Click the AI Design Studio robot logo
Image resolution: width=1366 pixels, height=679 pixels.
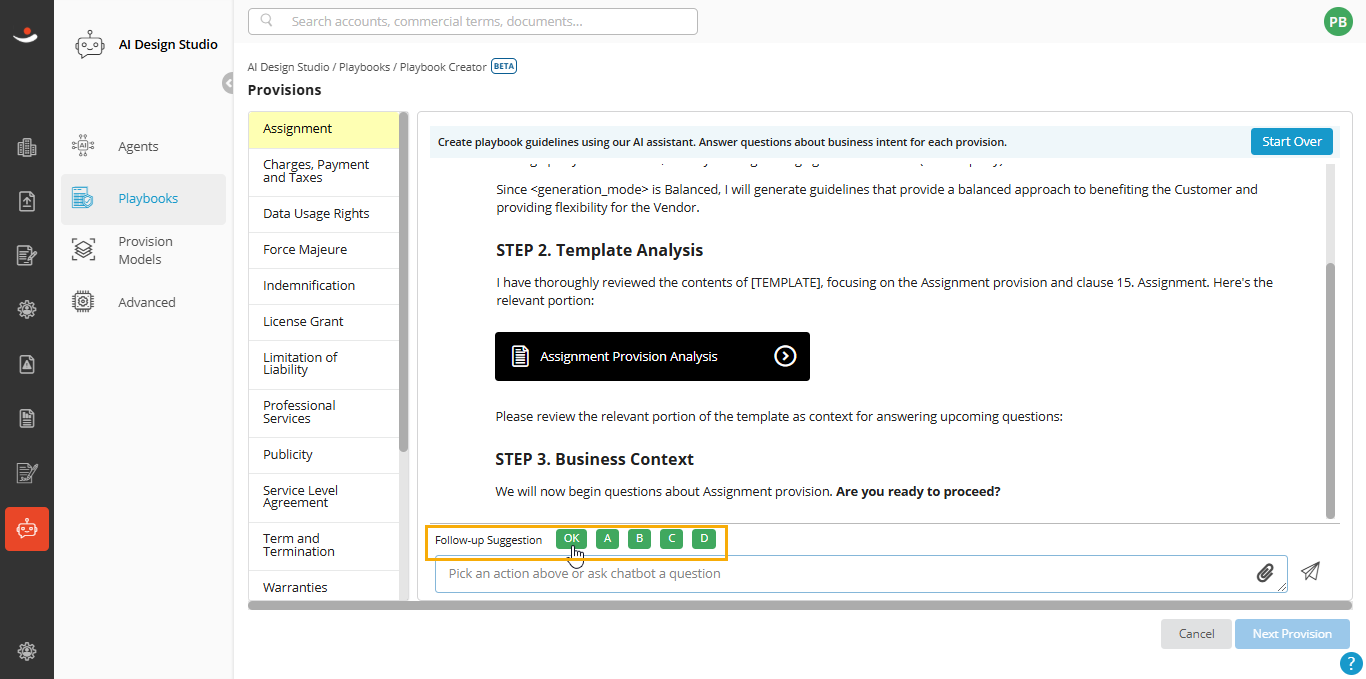click(90, 45)
